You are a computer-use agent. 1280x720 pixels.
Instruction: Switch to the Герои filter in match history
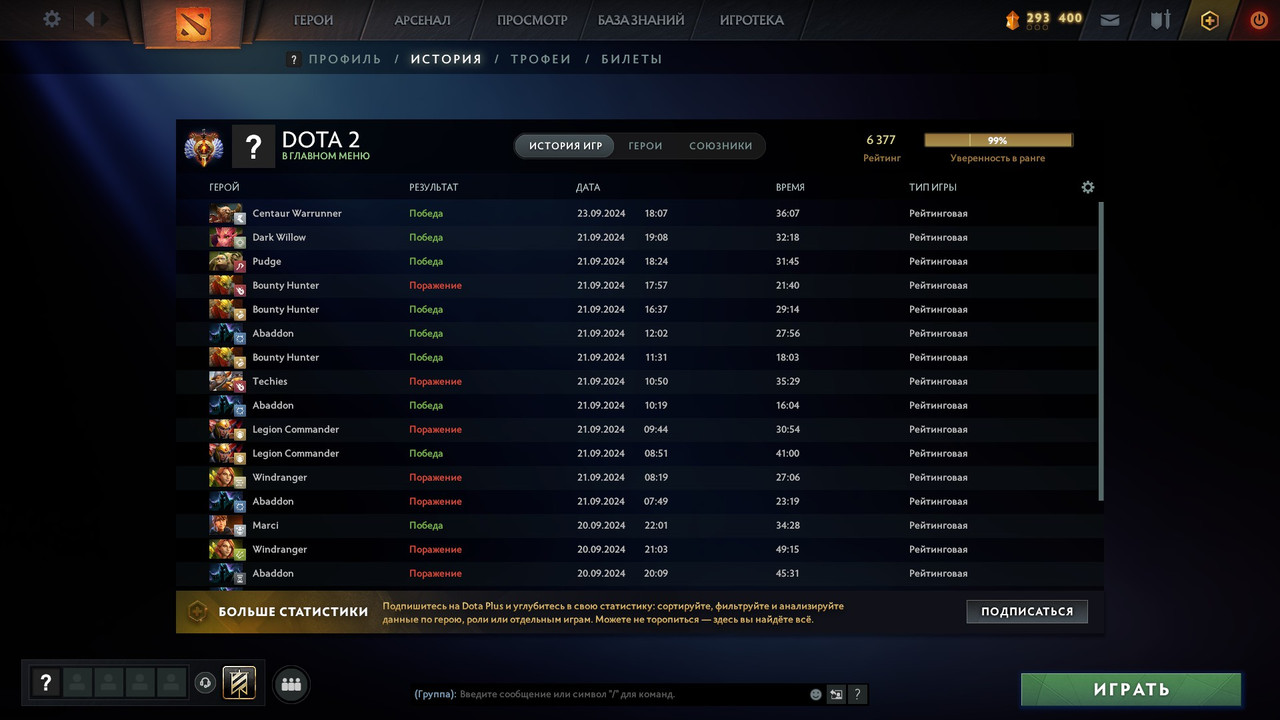point(645,146)
